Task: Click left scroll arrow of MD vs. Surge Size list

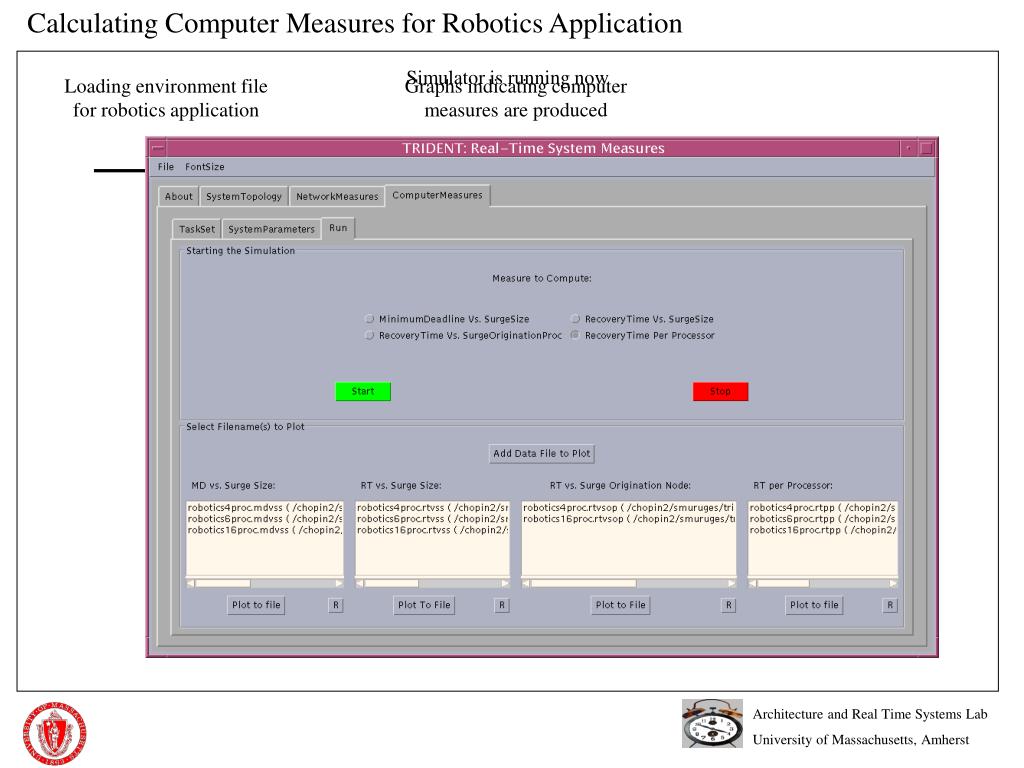Action: [191, 583]
